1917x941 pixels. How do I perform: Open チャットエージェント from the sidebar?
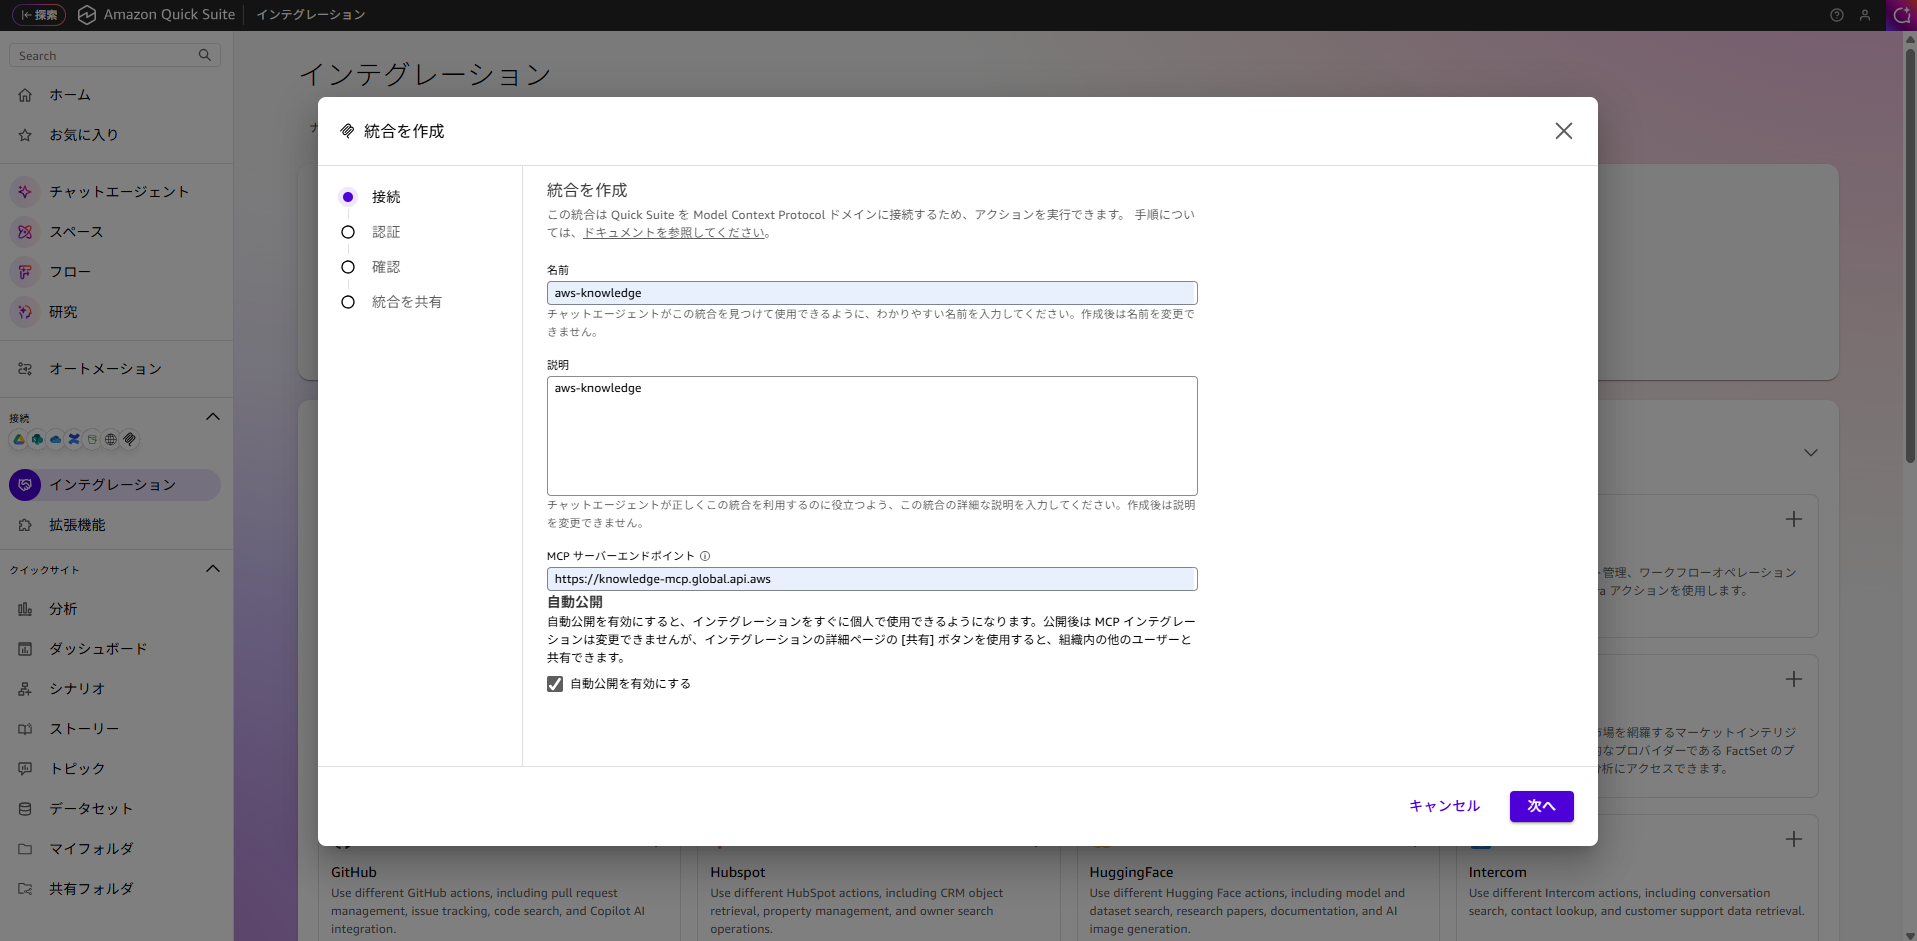click(119, 192)
